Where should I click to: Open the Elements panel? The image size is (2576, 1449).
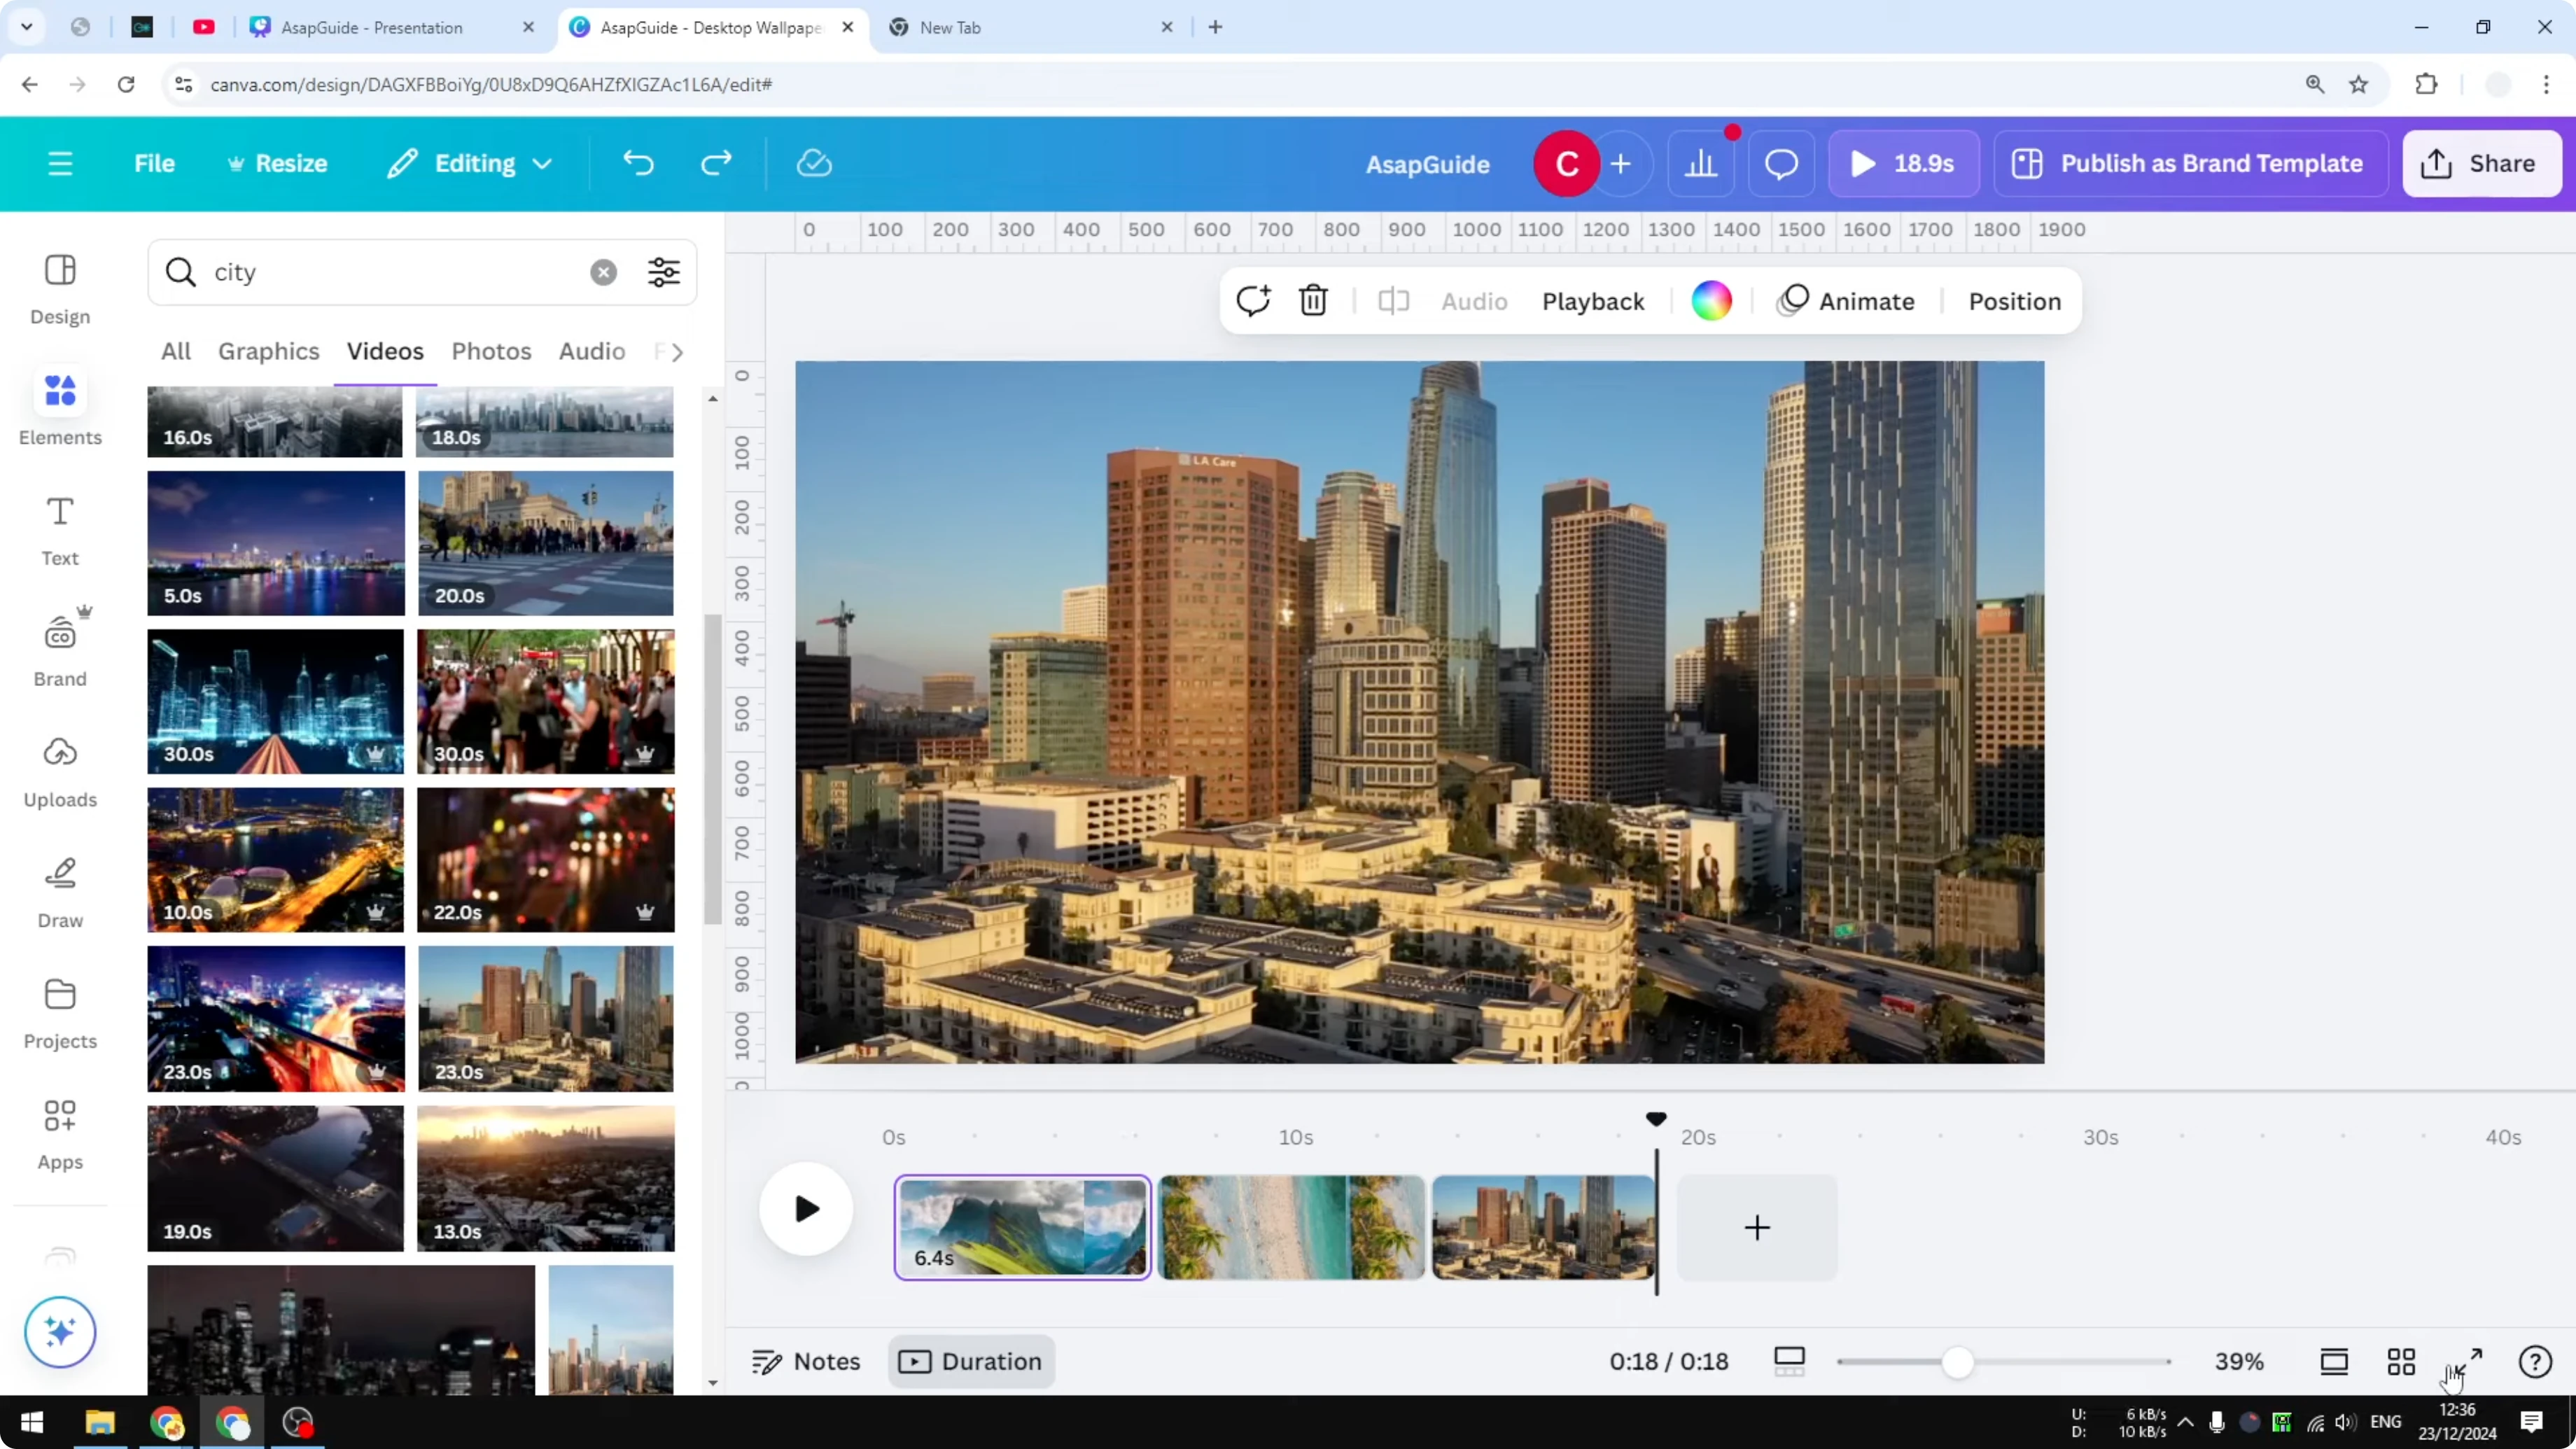[59, 406]
